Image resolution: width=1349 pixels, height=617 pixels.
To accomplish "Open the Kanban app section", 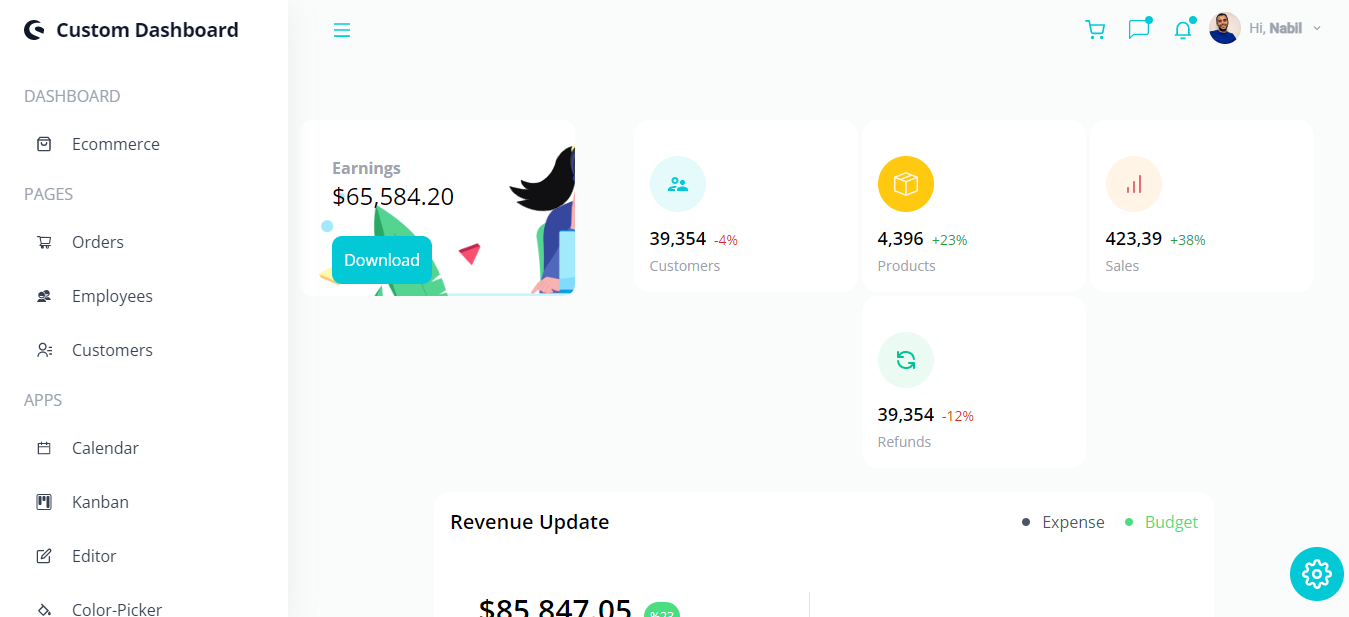I will point(100,501).
